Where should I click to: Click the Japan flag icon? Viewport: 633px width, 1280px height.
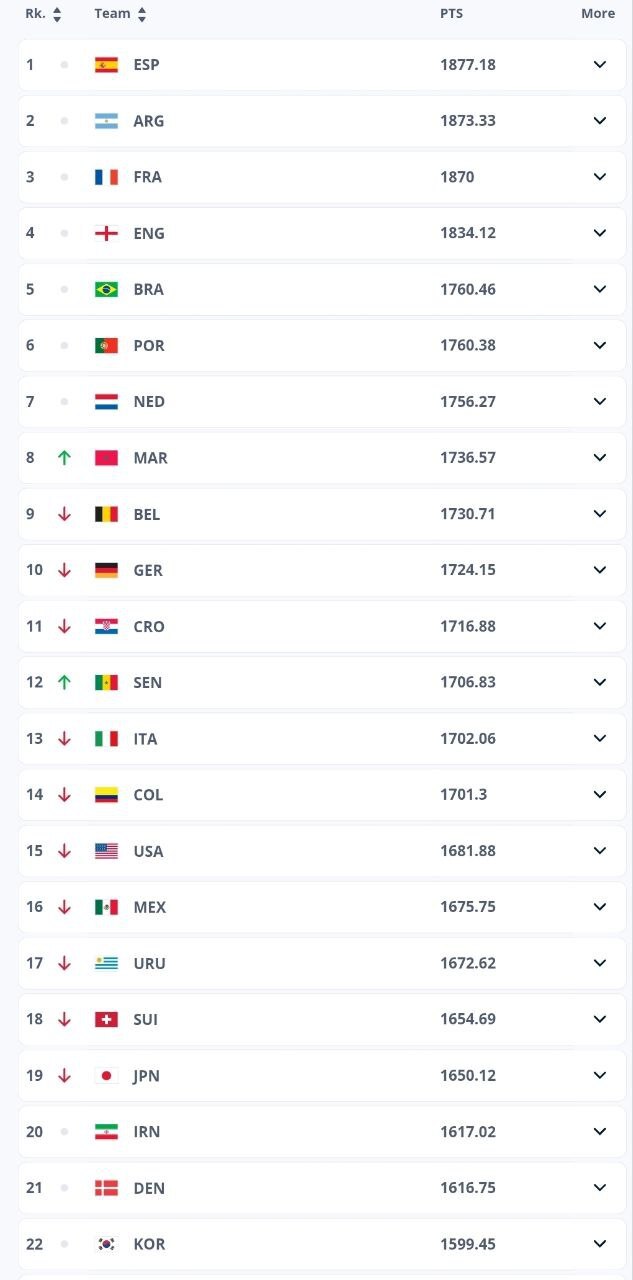[x=106, y=1076]
